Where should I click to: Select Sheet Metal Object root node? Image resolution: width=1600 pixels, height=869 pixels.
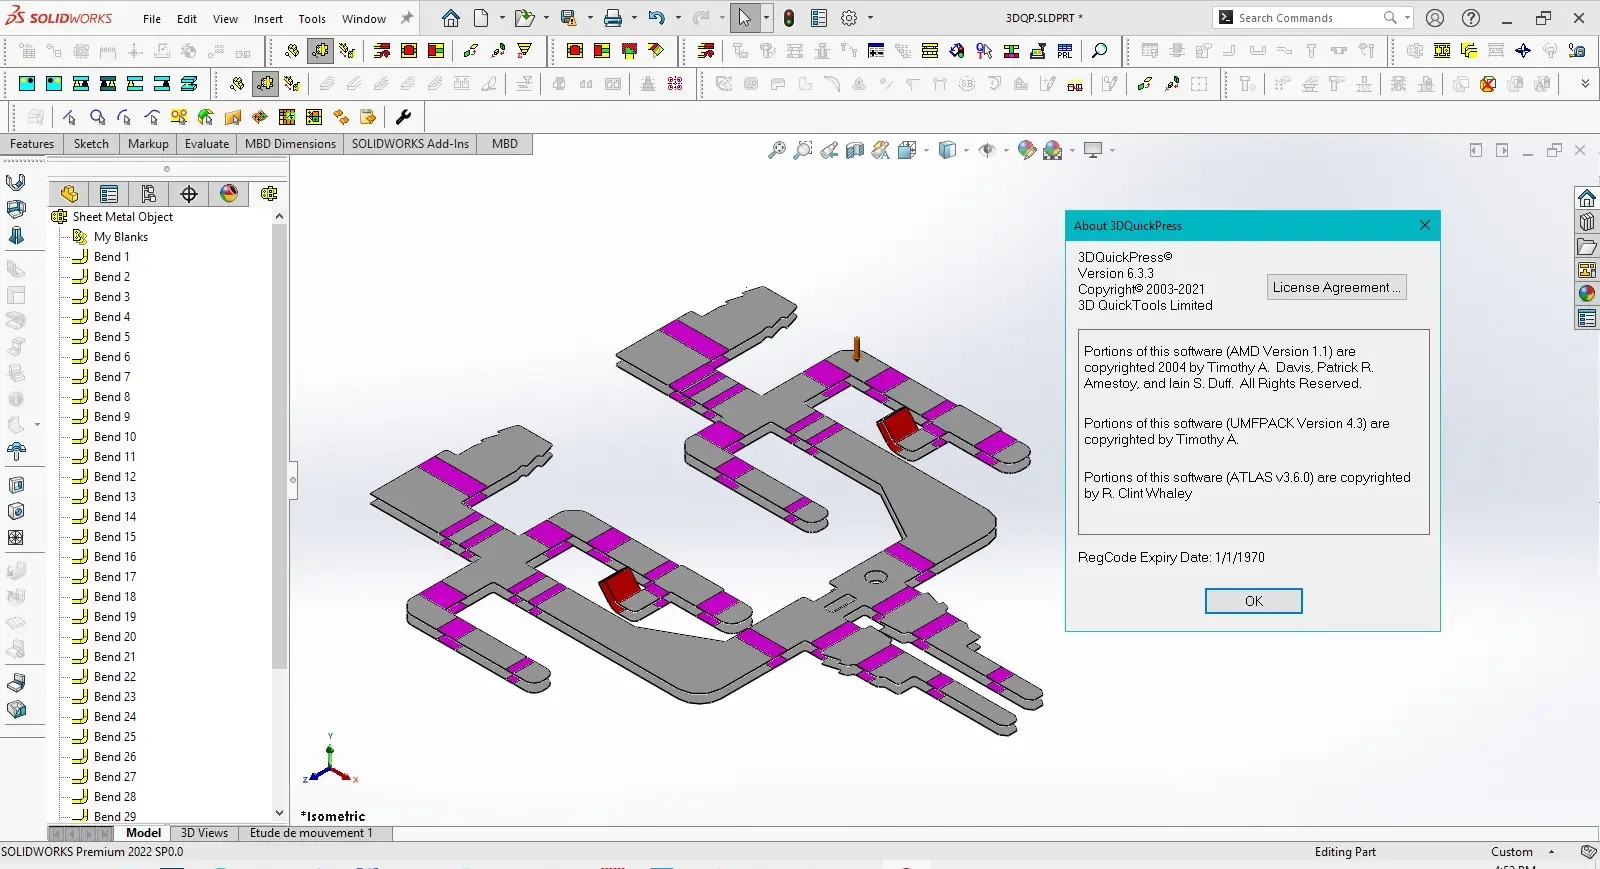[123, 217]
